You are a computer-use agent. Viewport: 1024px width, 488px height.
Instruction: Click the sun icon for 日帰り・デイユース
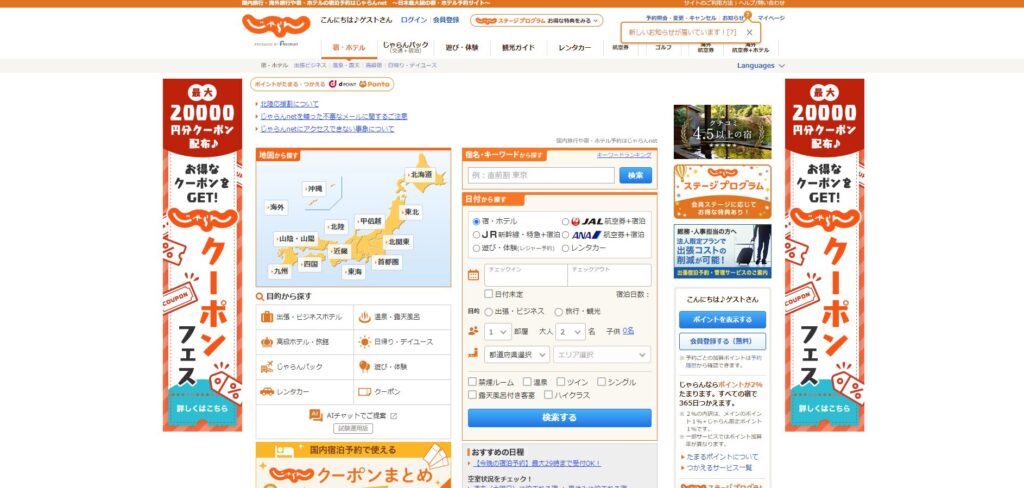click(x=365, y=342)
